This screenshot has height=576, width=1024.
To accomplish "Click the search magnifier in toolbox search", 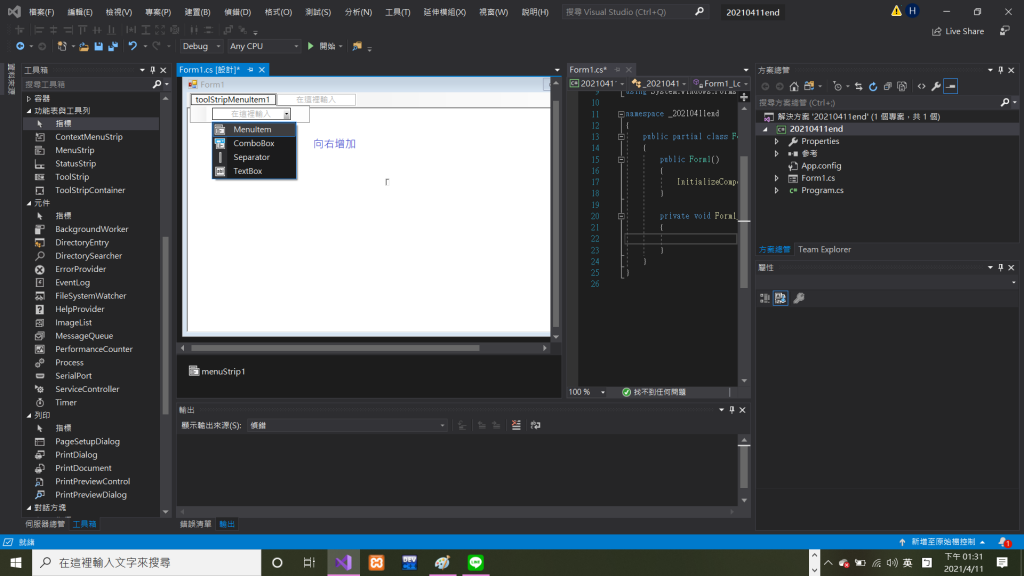I will pyautogui.click(x=157, y=84).
